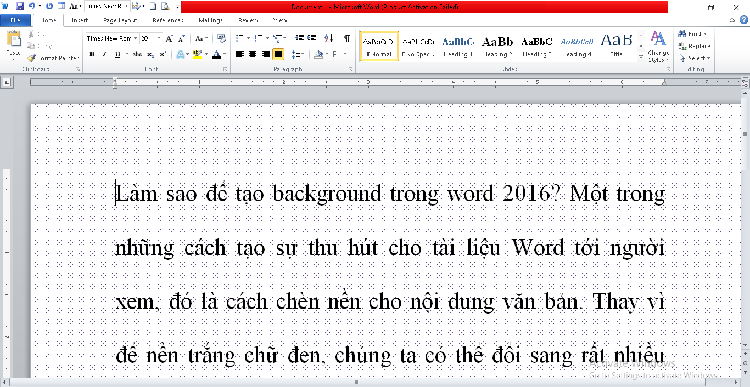Expand the font color dropdown arrow
Viewport: 750px width, 387px height.
(225, 54)
